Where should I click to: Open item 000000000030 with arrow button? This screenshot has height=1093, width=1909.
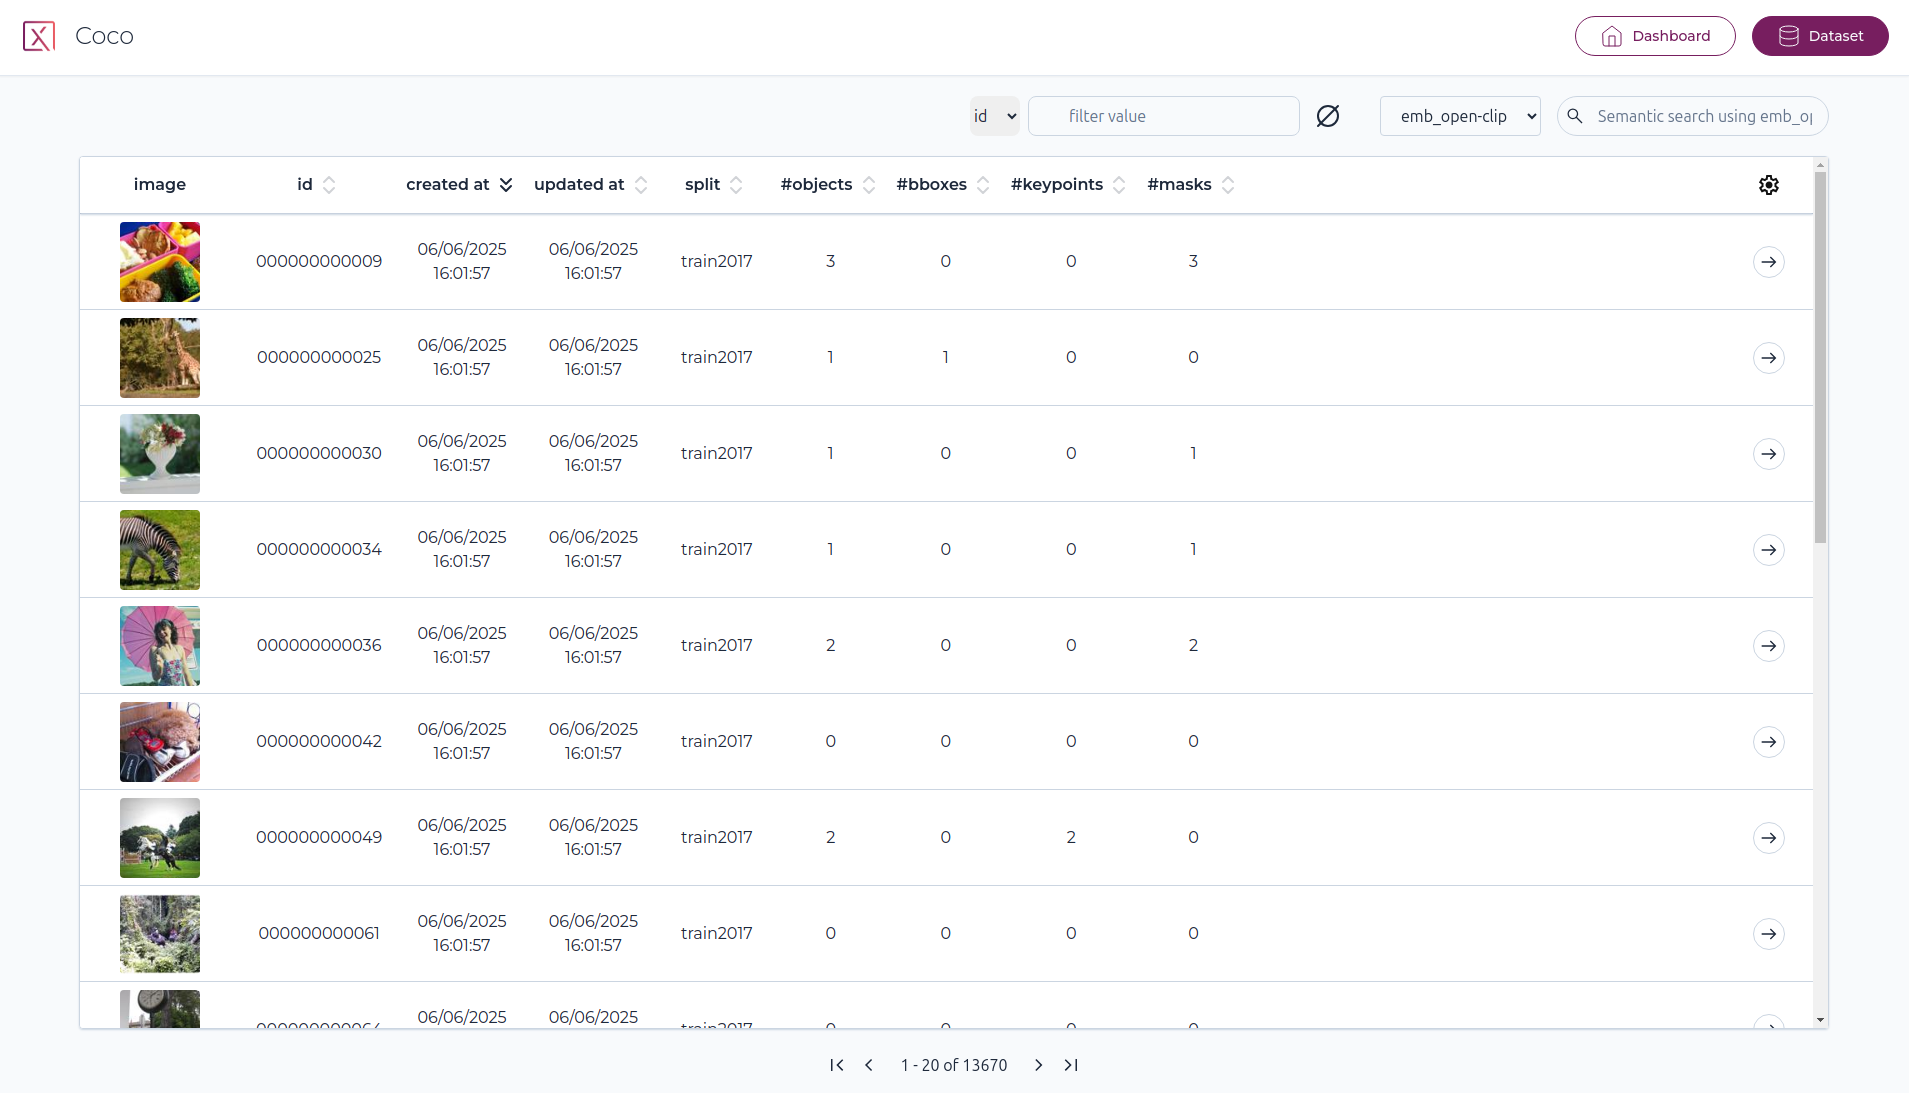[x=1769, y=454]
